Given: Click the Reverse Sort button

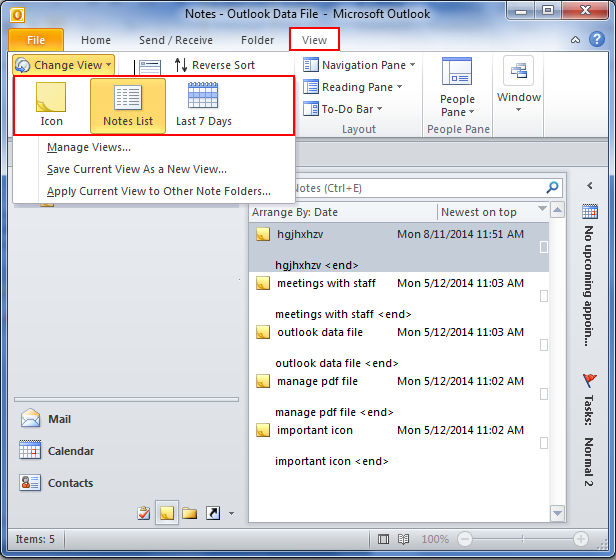Looking at the screenshot, I should [x=215, y=65].
